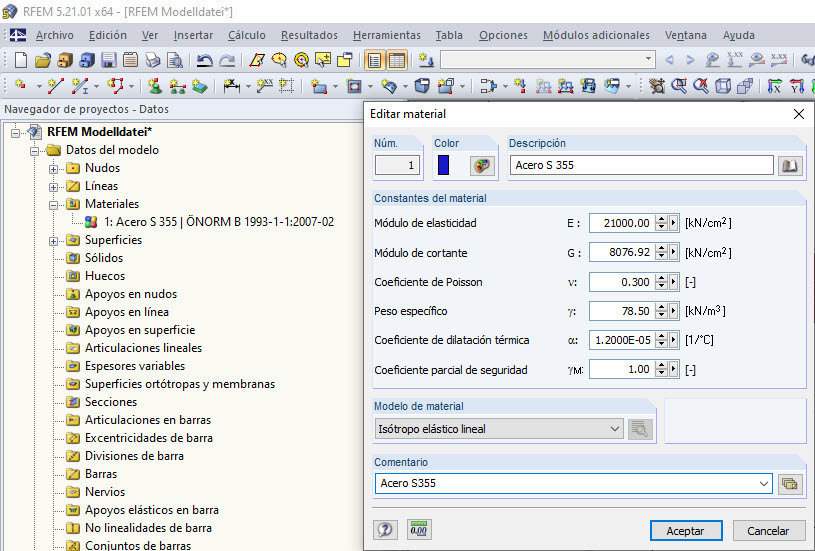Click the Redo arrow icon

227,61
